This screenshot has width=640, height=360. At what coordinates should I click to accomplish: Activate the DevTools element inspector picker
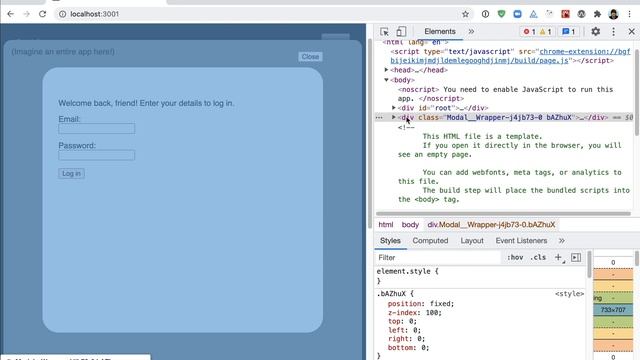(x=384, y=31)
